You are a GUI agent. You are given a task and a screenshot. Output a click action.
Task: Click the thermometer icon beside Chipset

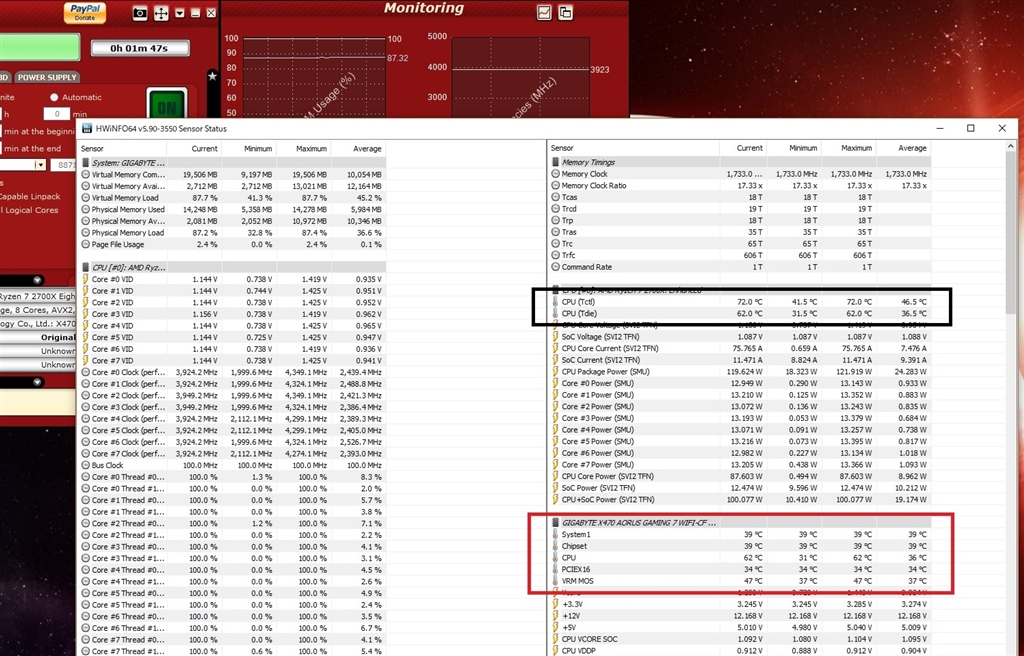tap(555, 546)
